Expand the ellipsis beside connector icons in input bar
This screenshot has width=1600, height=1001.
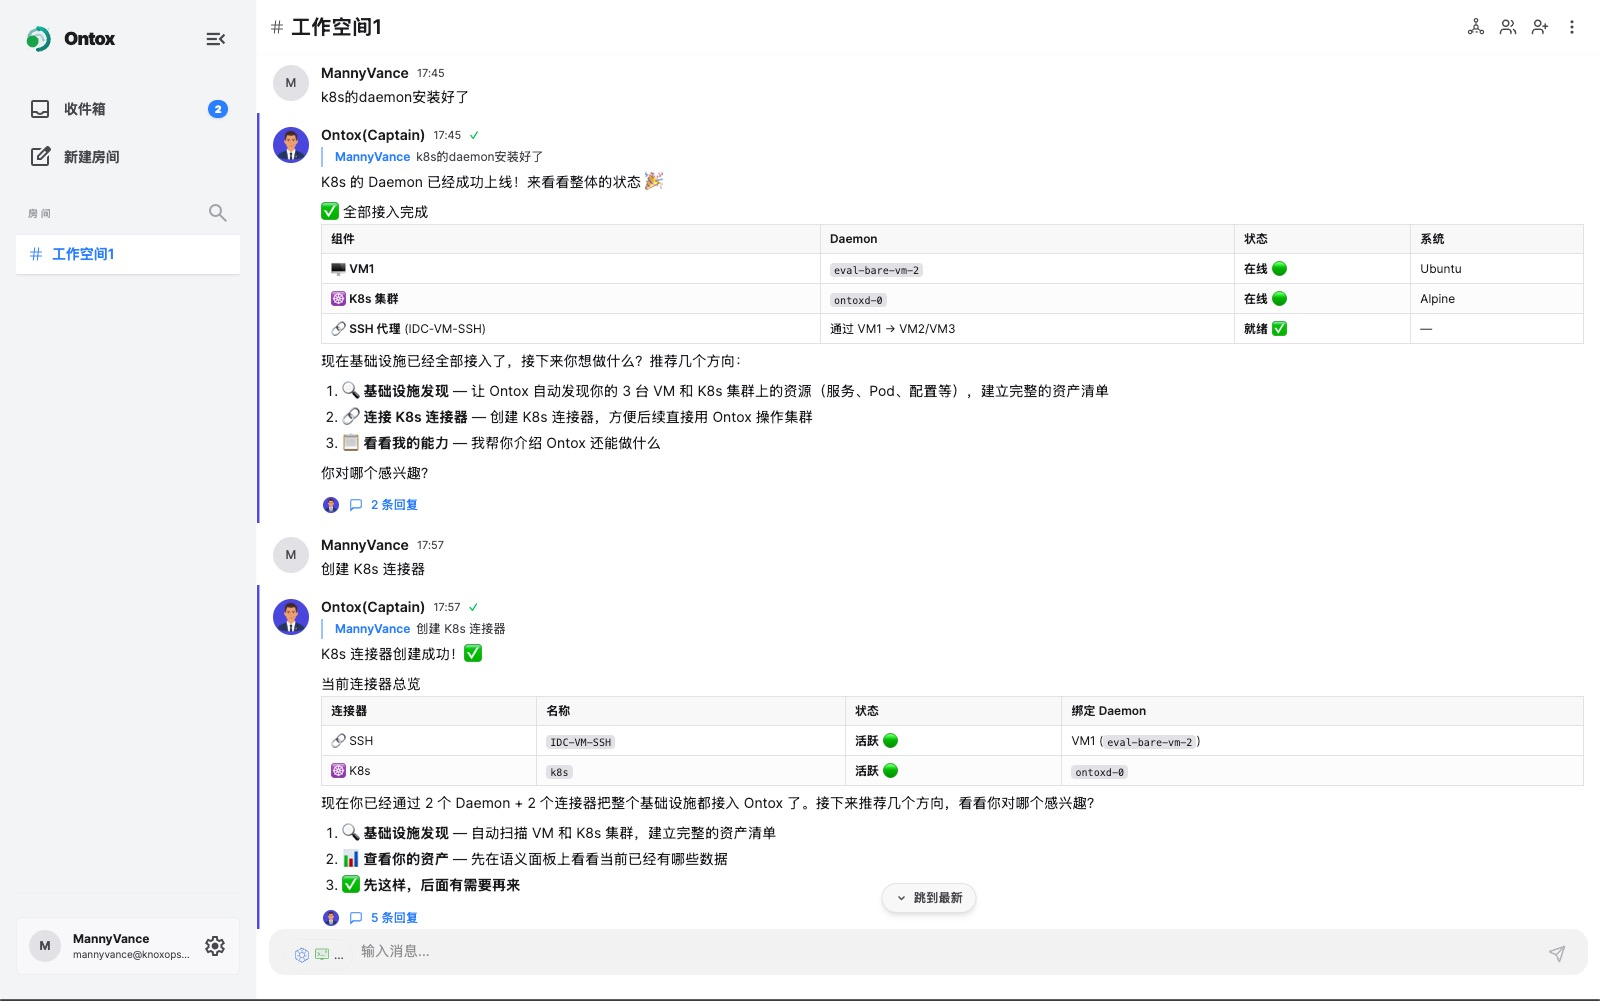point(339,956)
